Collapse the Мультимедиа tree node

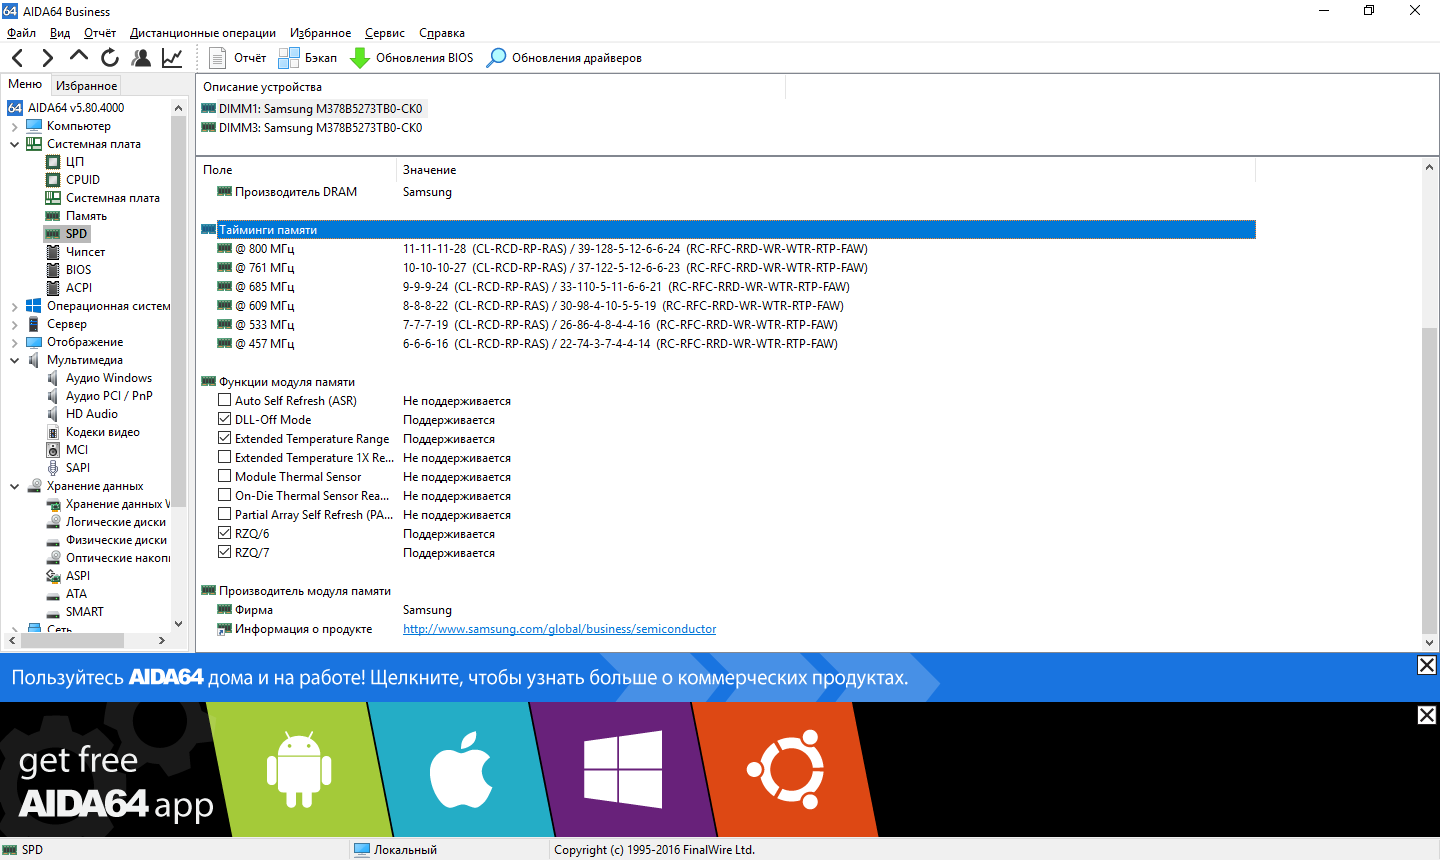[x=15, y=360]
